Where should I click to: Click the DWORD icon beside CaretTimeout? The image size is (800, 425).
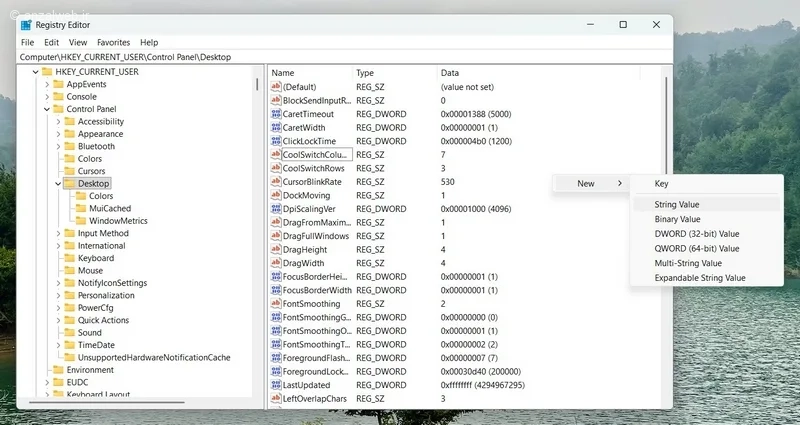(276, 114)
